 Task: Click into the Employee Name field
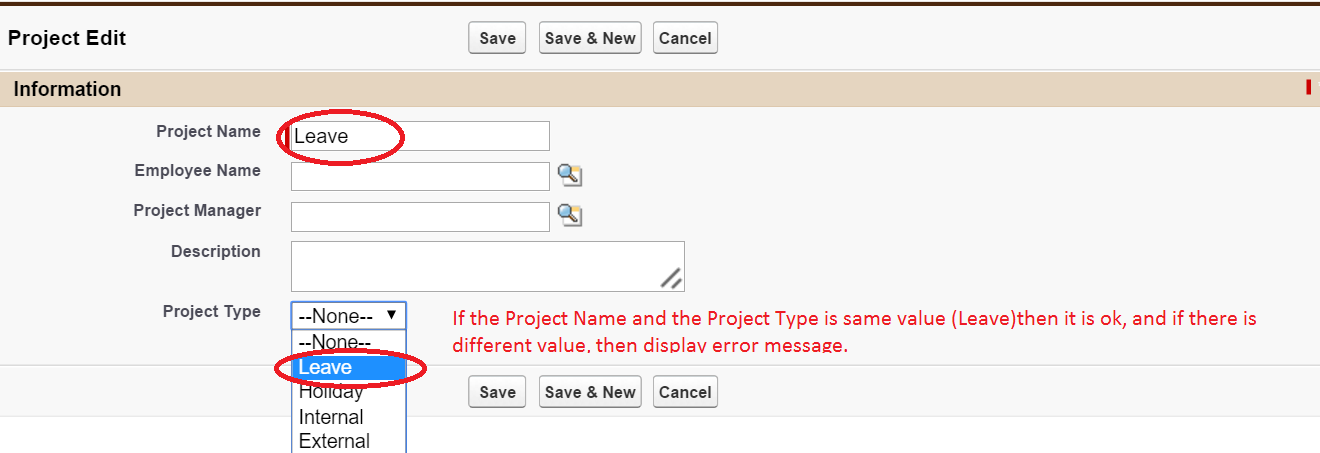pos(420,176)
